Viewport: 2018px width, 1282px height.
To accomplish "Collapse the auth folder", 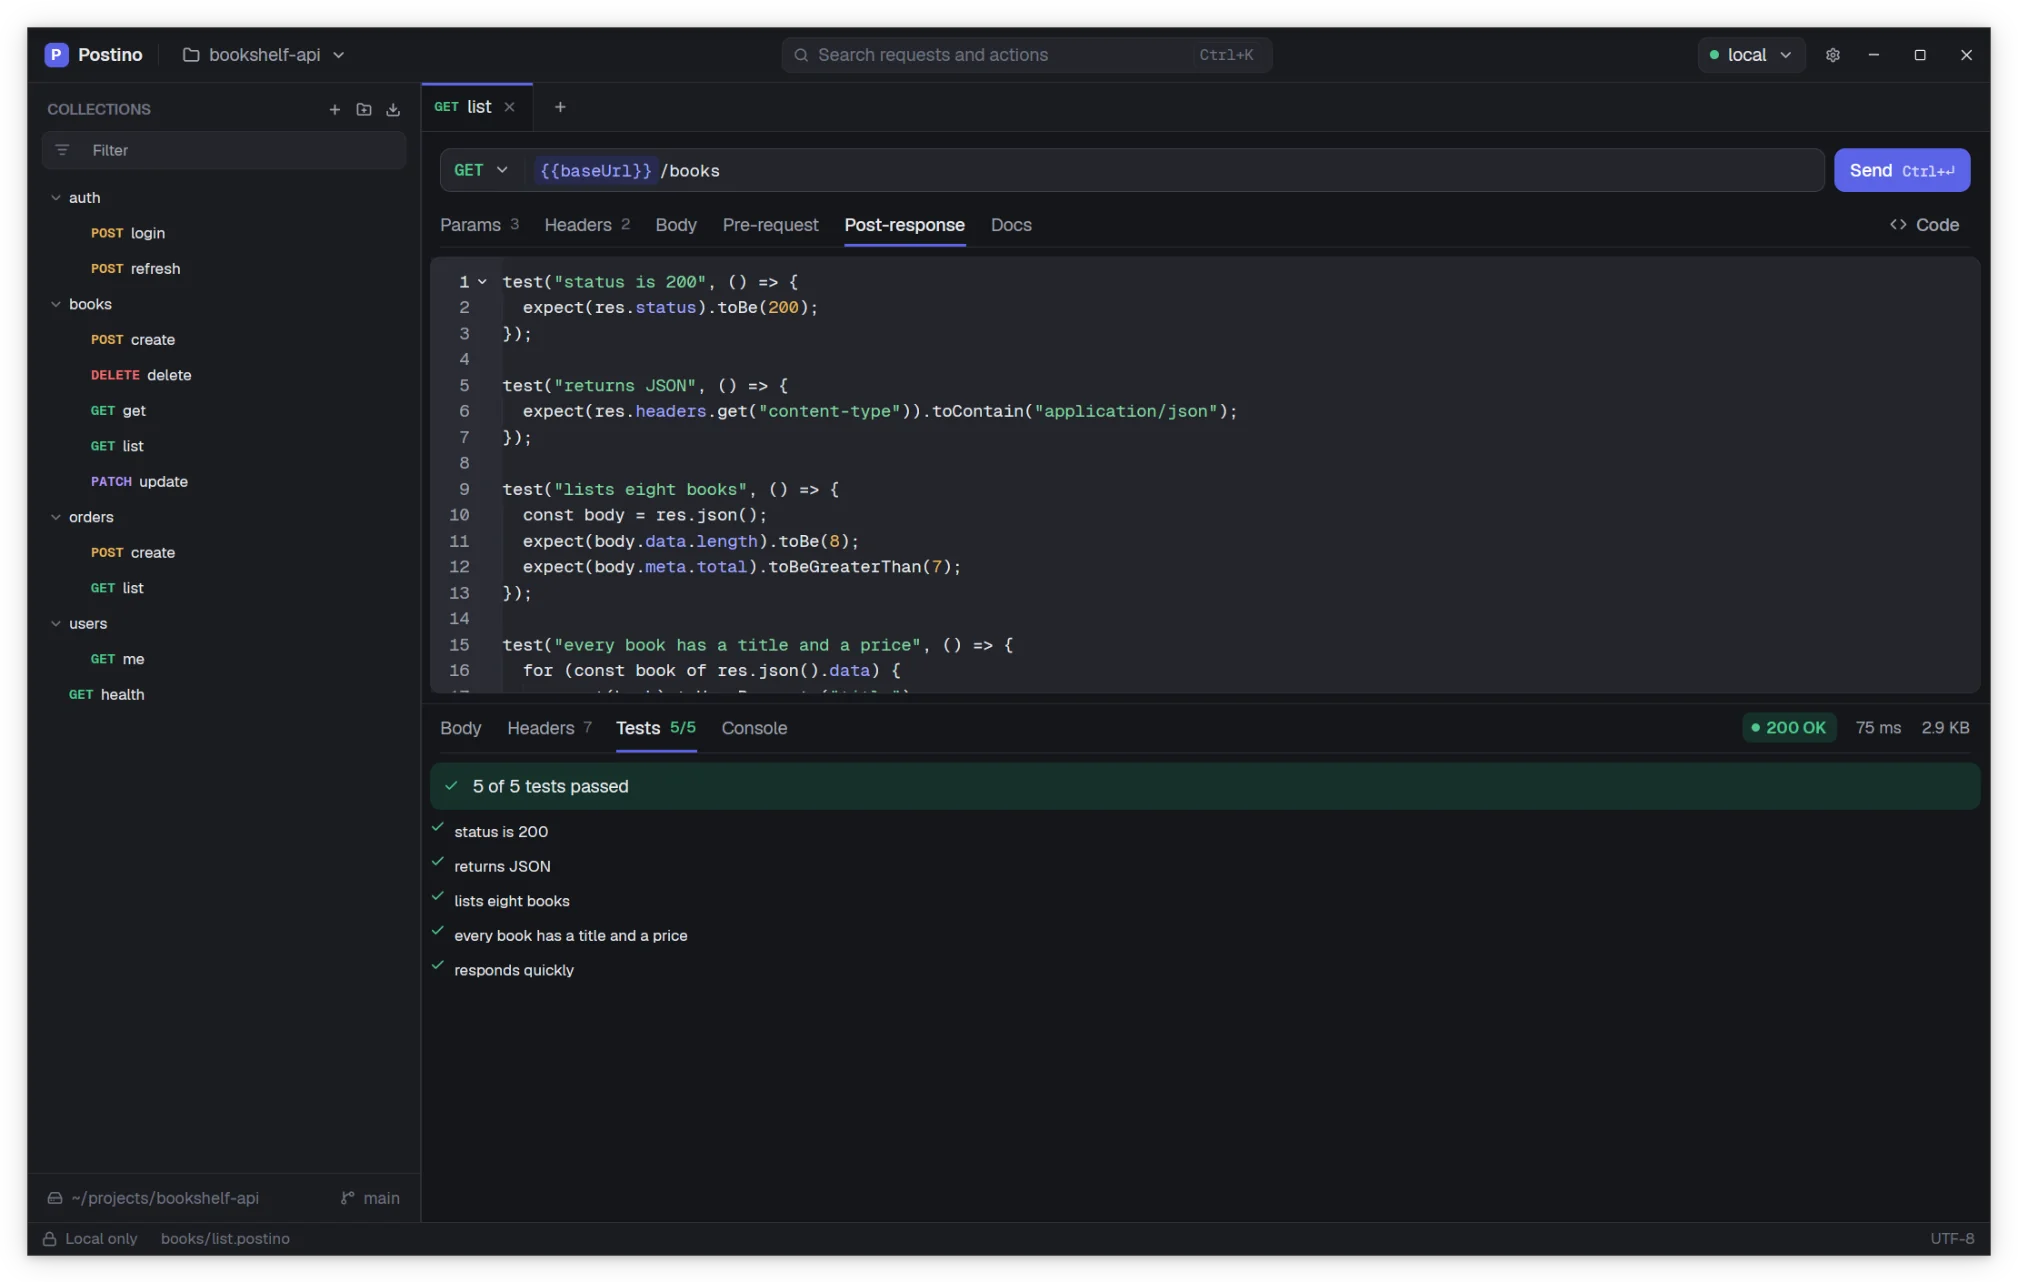I will [x=56, y=198].
